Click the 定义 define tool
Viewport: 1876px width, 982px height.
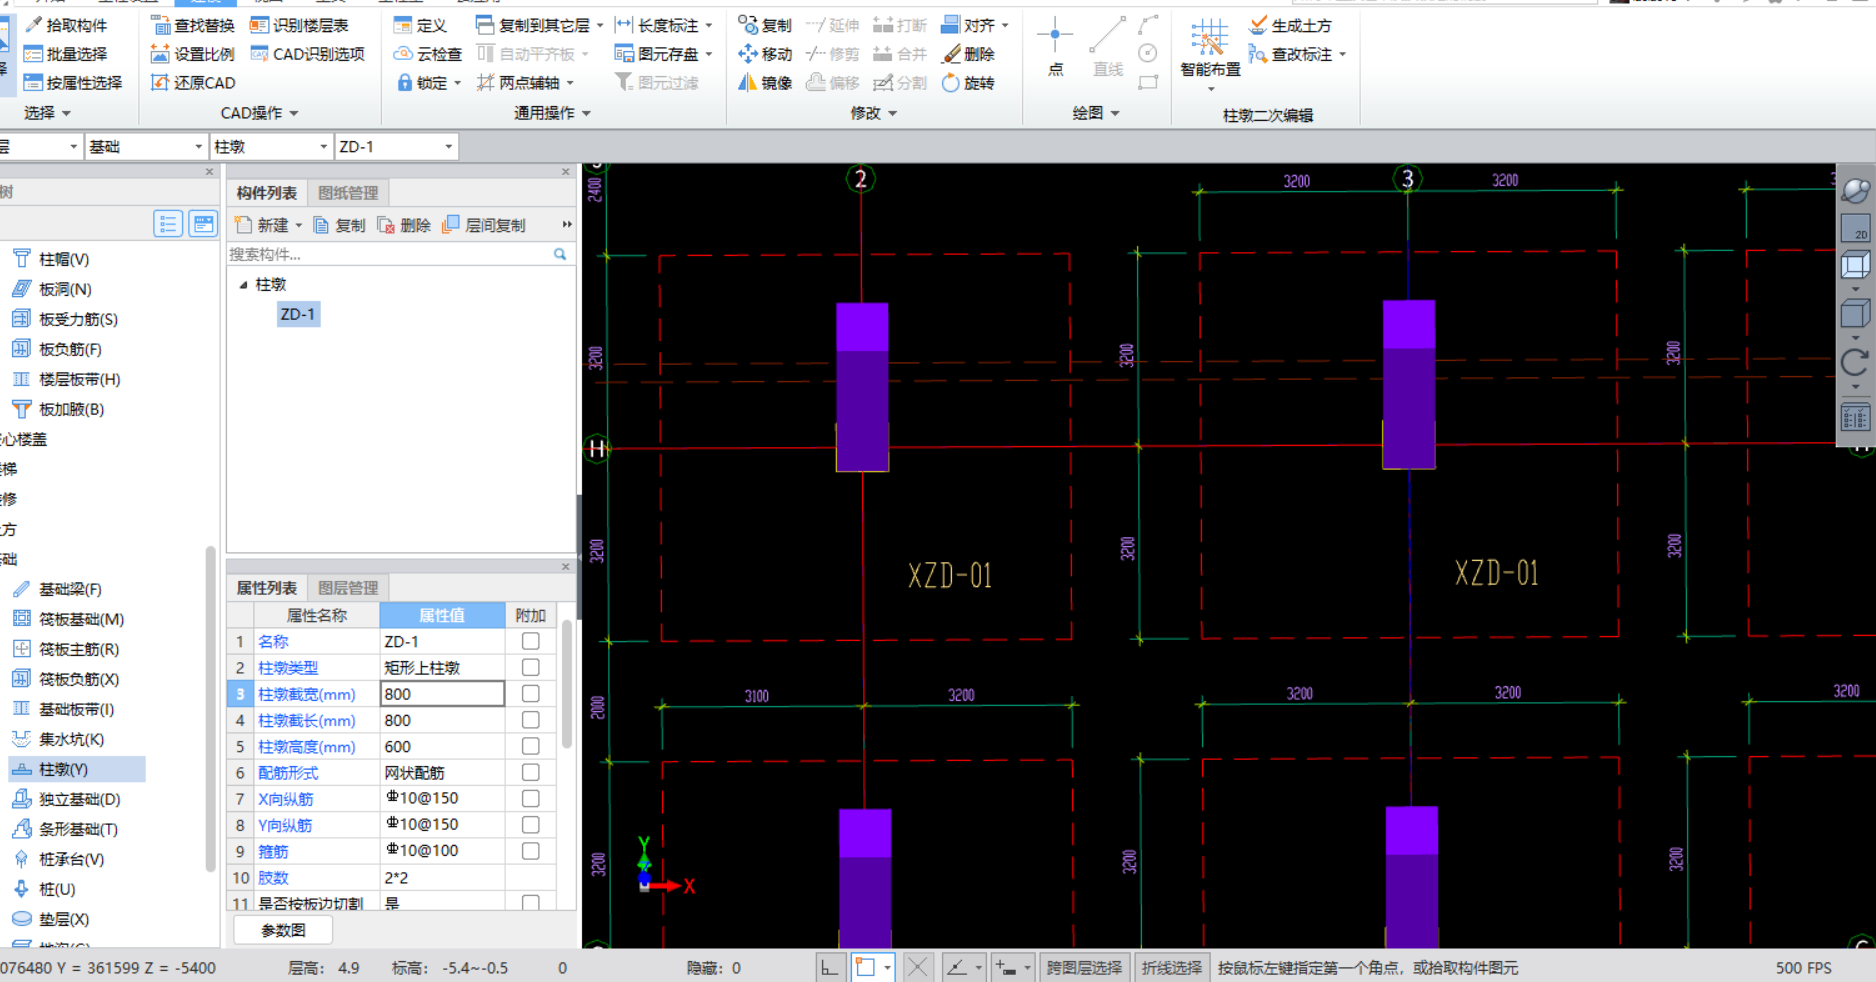click(420, 25)
